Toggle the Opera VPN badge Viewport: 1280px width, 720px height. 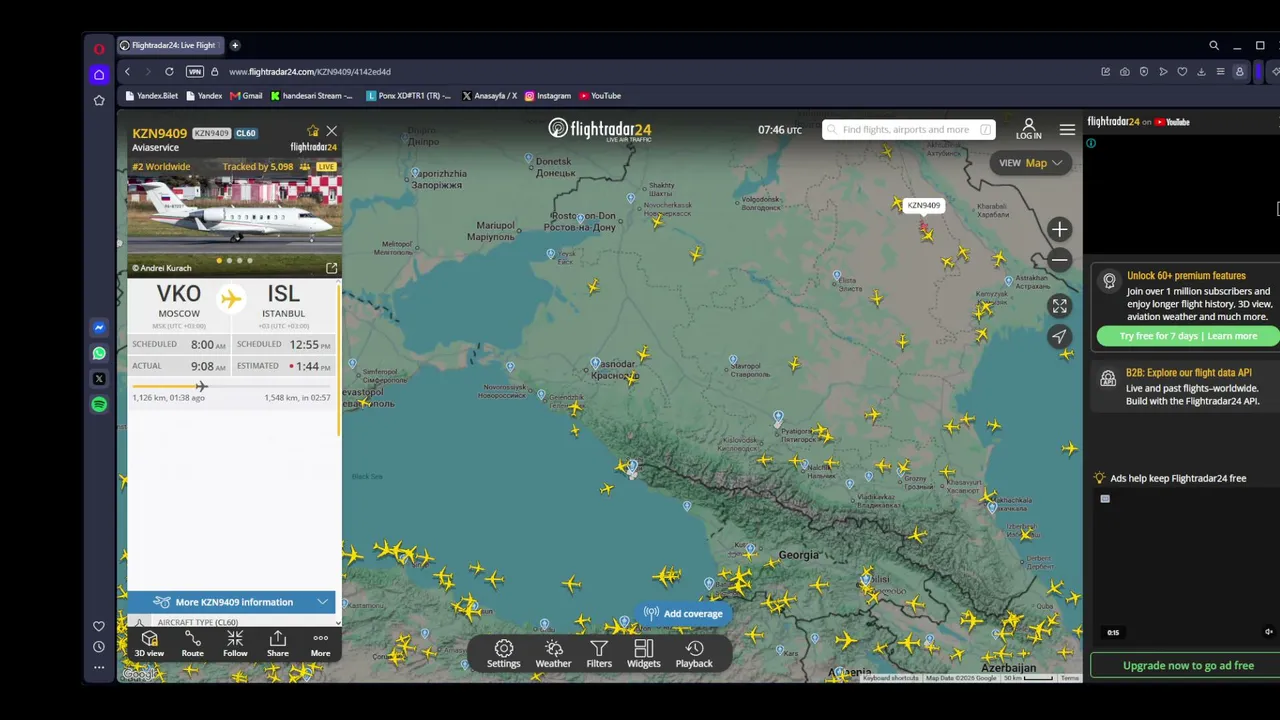195,72
